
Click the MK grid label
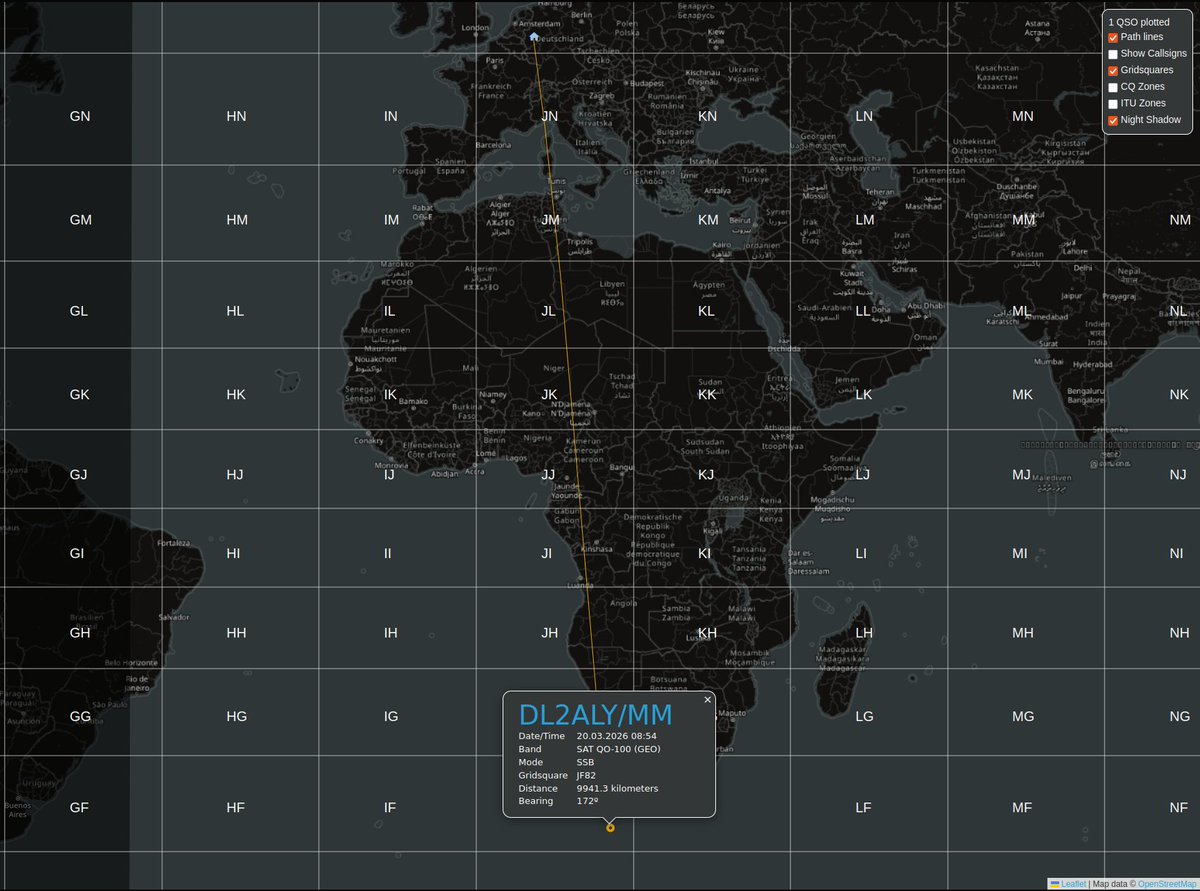[1022, 395]
